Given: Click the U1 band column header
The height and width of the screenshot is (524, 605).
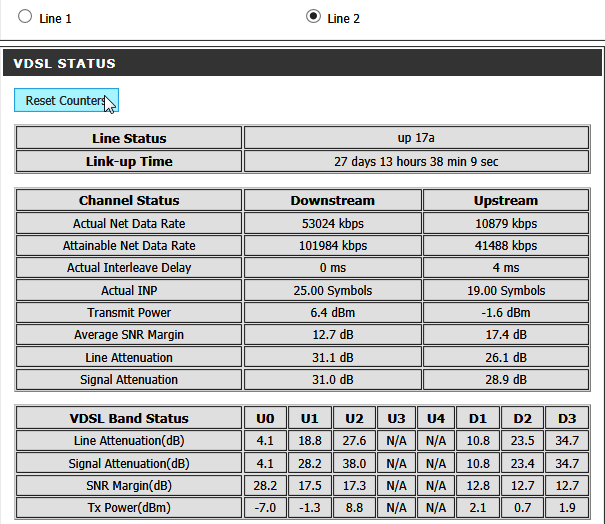Looking at the screenshot, I should (309, 418).
